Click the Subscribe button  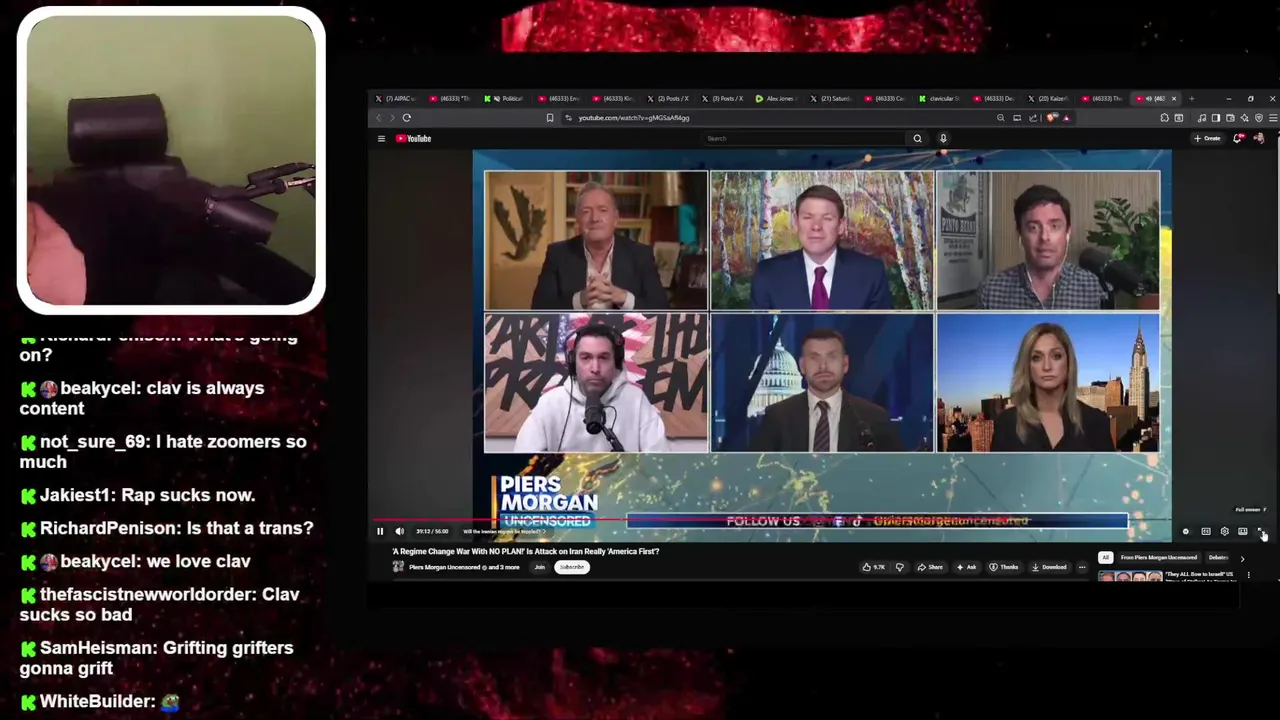572,567
